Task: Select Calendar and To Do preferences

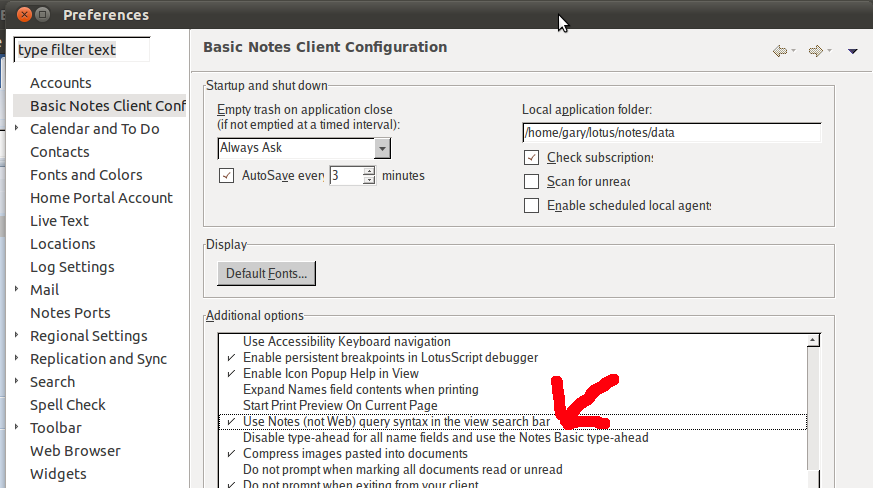Action: point(95,129)
